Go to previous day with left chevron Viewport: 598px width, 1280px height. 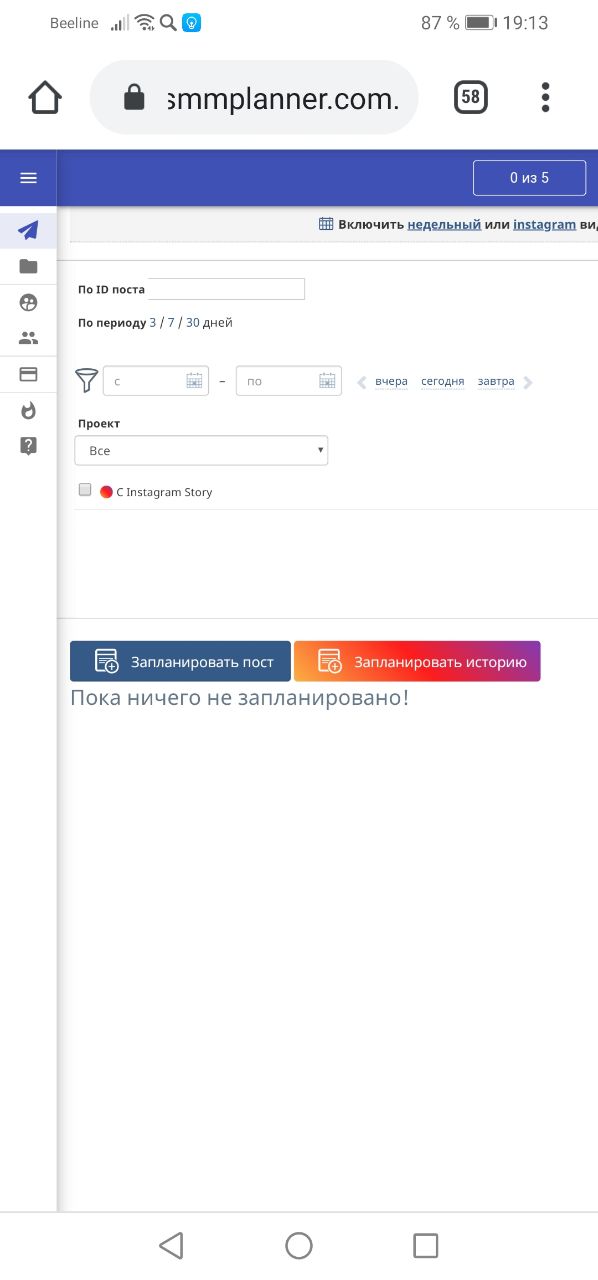click(x=362, y=382)
